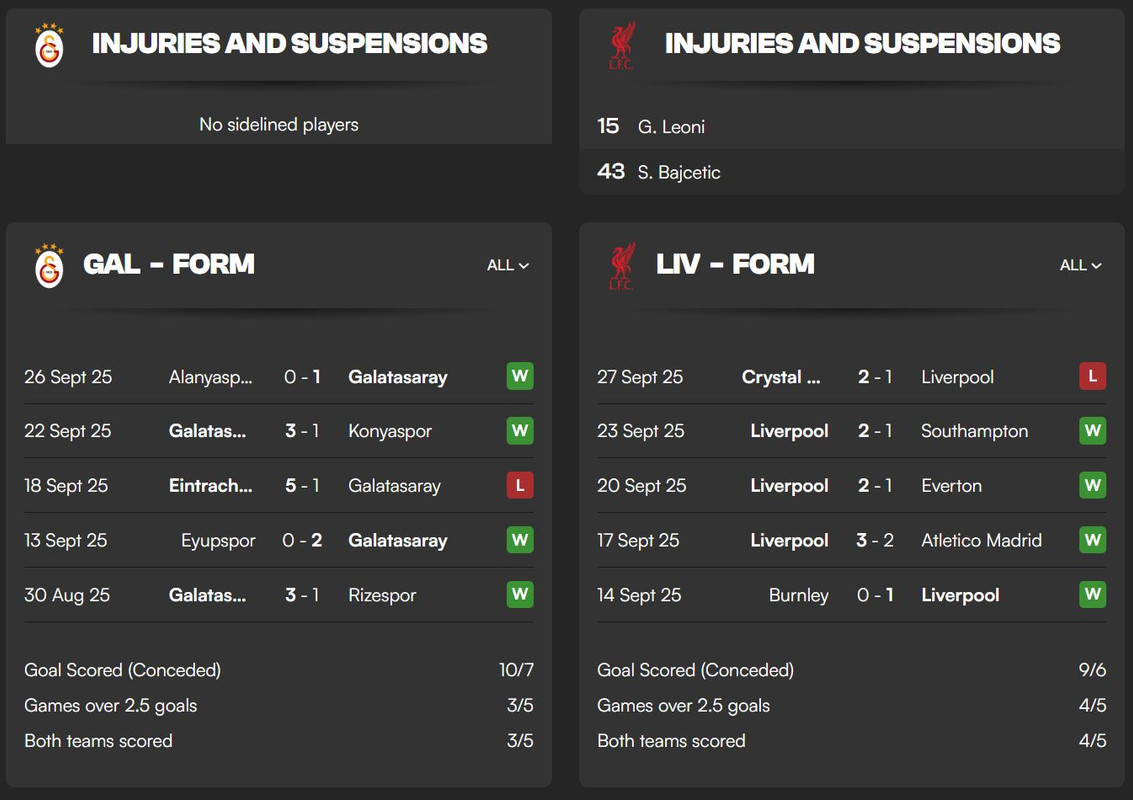Viewport: 1133px width, 800px height.
Task: Click the red L badge for Eintracht match
Action: tap(519, 486)
